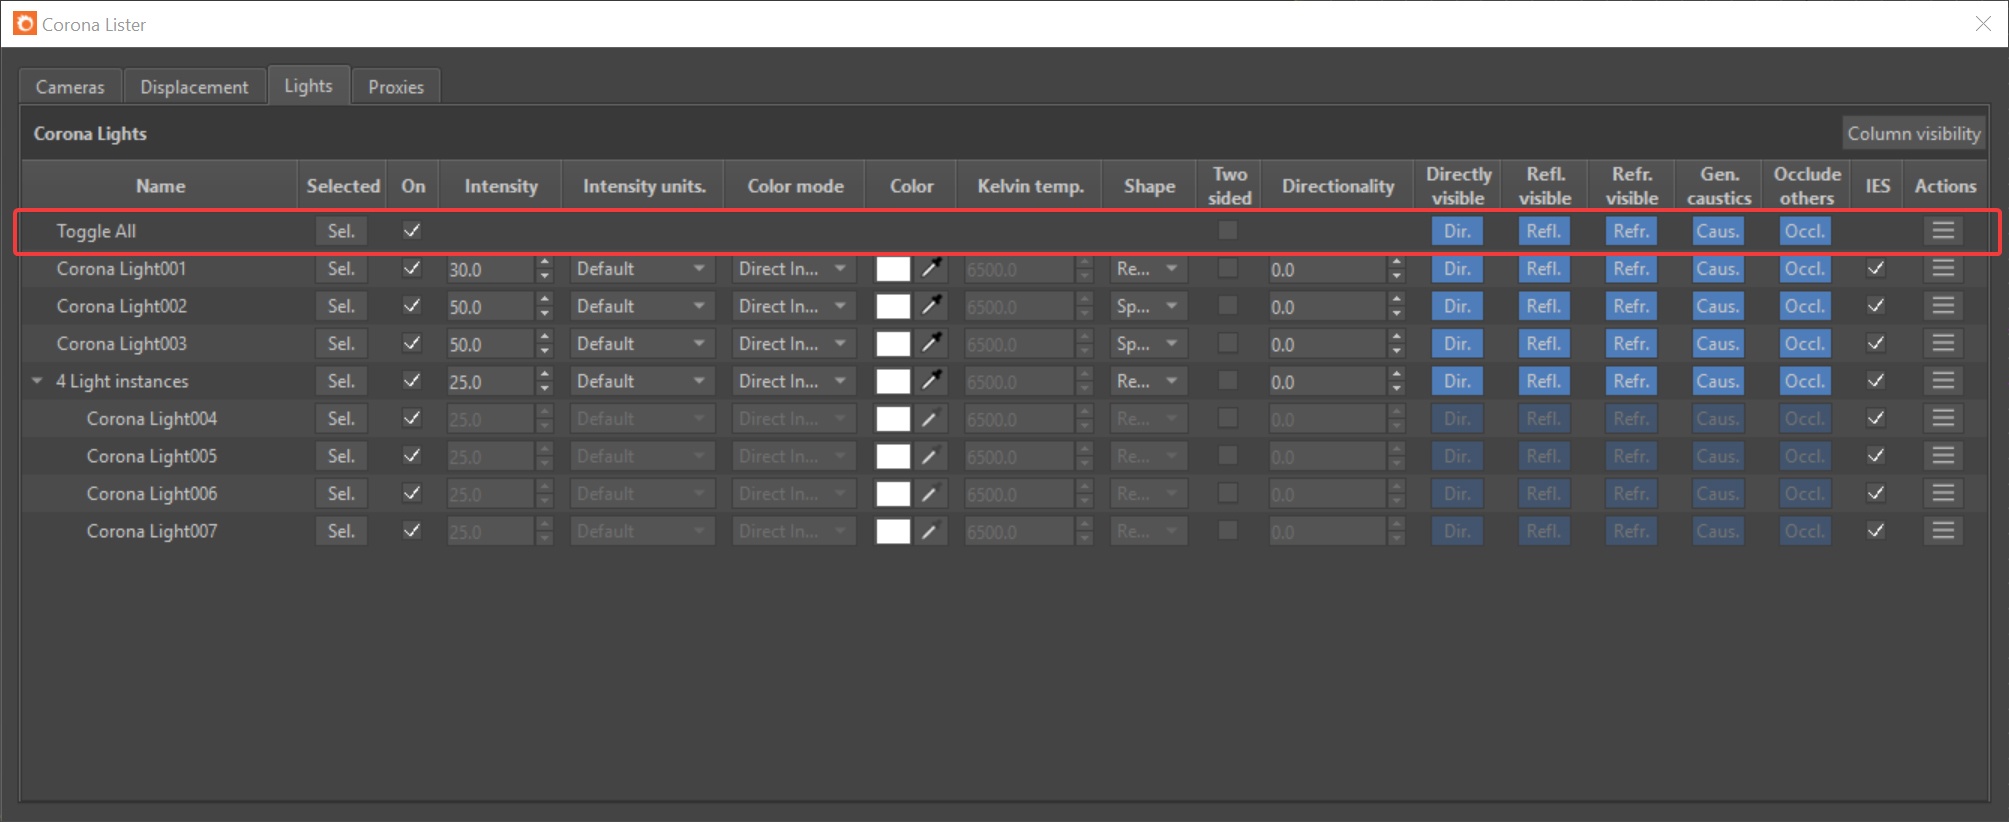The image size is (2009, 822).
Task: Open actions menu for Corona Light005
Action: click(x=1943, y=456)
